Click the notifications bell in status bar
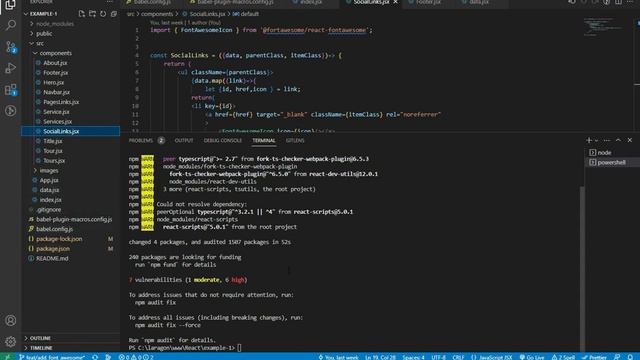 click(630, 357)
